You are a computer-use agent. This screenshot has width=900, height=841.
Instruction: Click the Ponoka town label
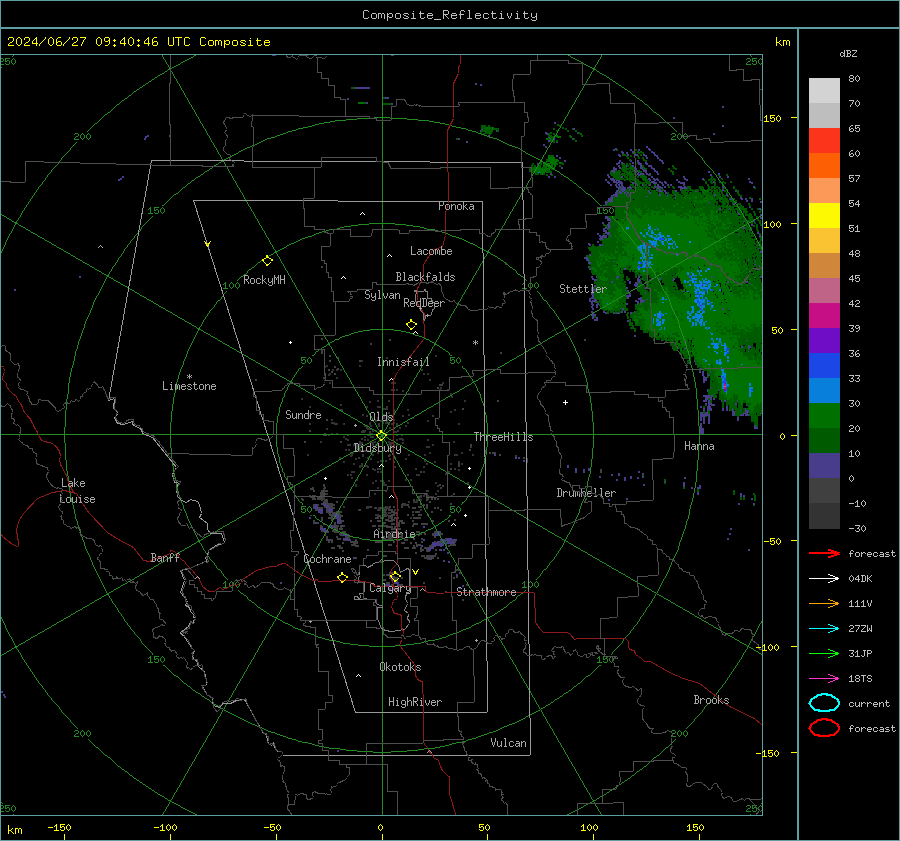pos(456,206)
